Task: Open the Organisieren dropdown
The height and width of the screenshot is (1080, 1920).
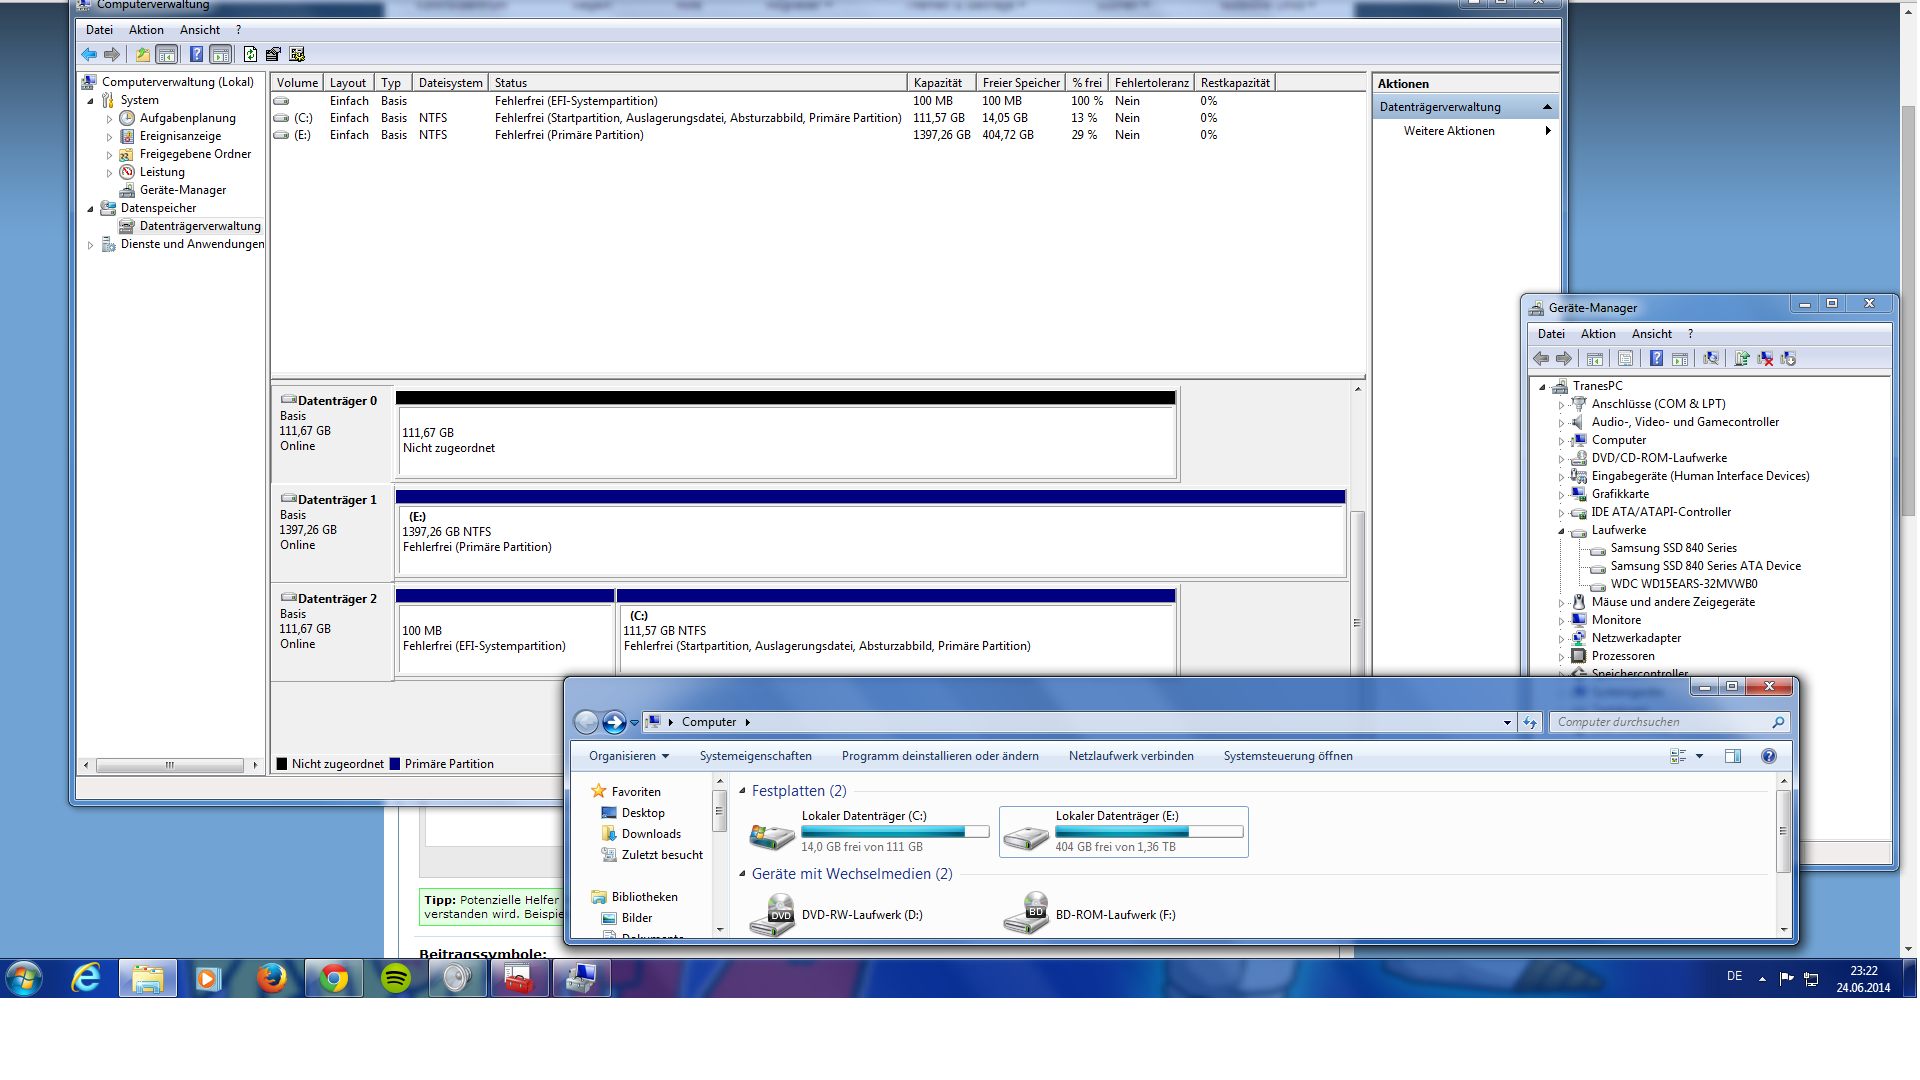Action: [x=628, y=757]
